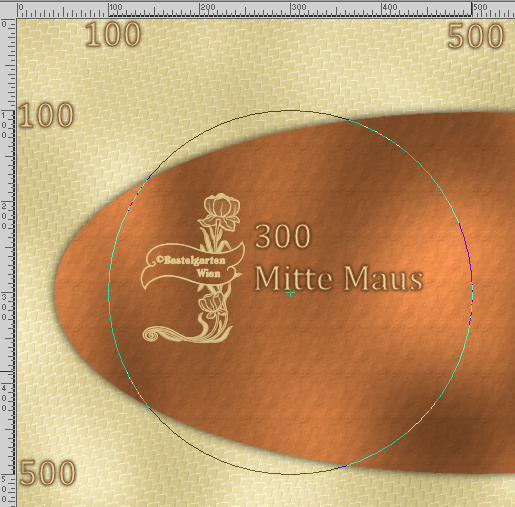This screenshot has width=515, height=507.
Task: Click the embossed '500' in bottom-left corner
Action: [48, 473]
